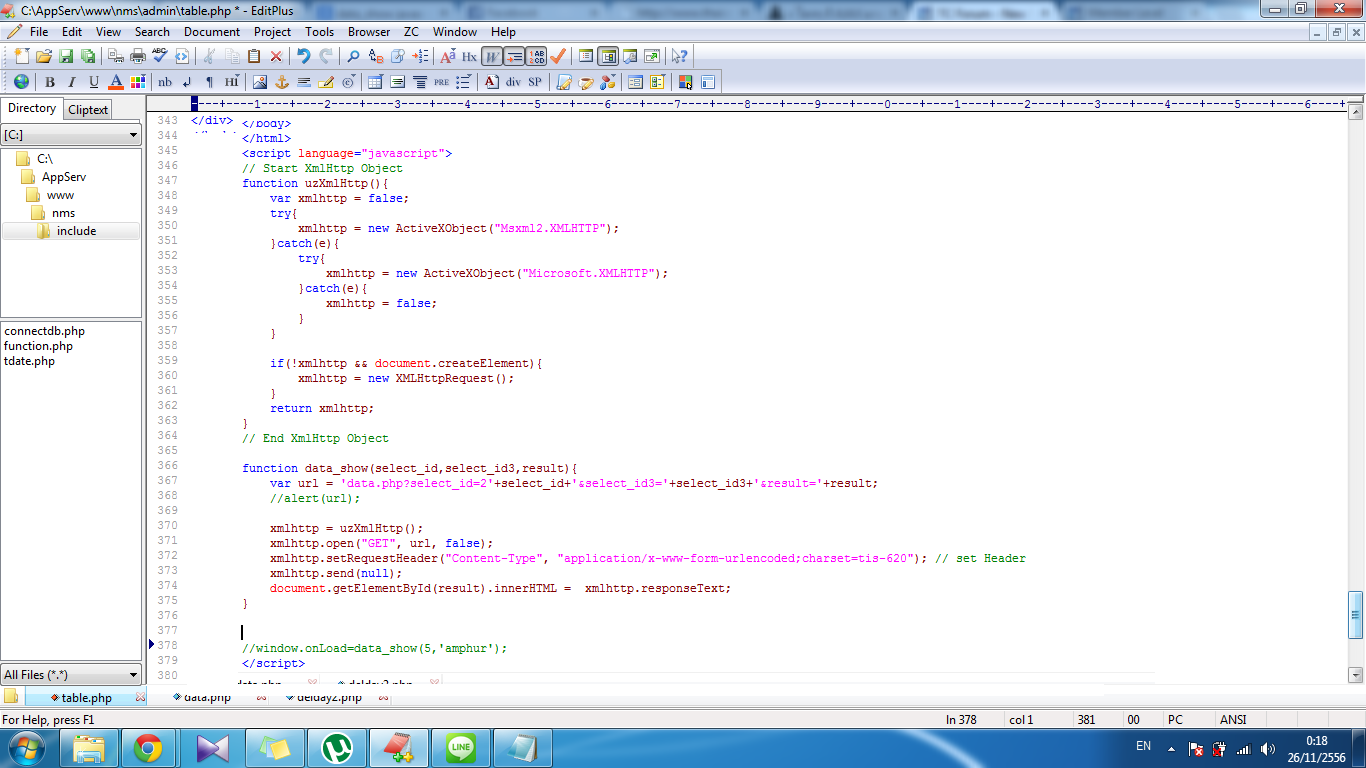The height and width of the screenshot is (768, 1366).
Task: Select the www folder in directory tree
Action: click(x=60, y=195)
